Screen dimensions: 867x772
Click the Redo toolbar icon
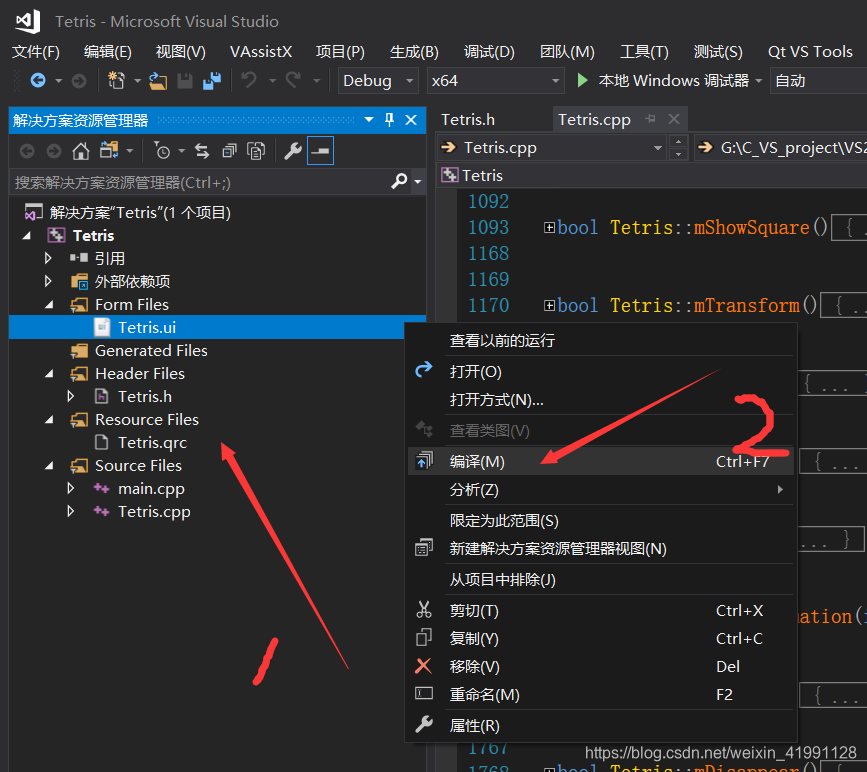[x=293, y=81]
